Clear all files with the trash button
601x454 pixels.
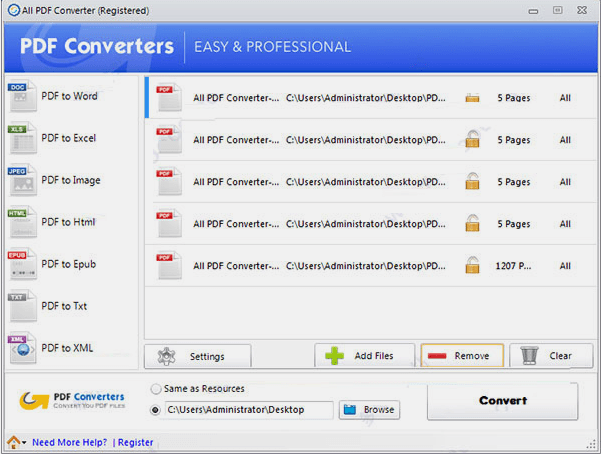[551, 356]
